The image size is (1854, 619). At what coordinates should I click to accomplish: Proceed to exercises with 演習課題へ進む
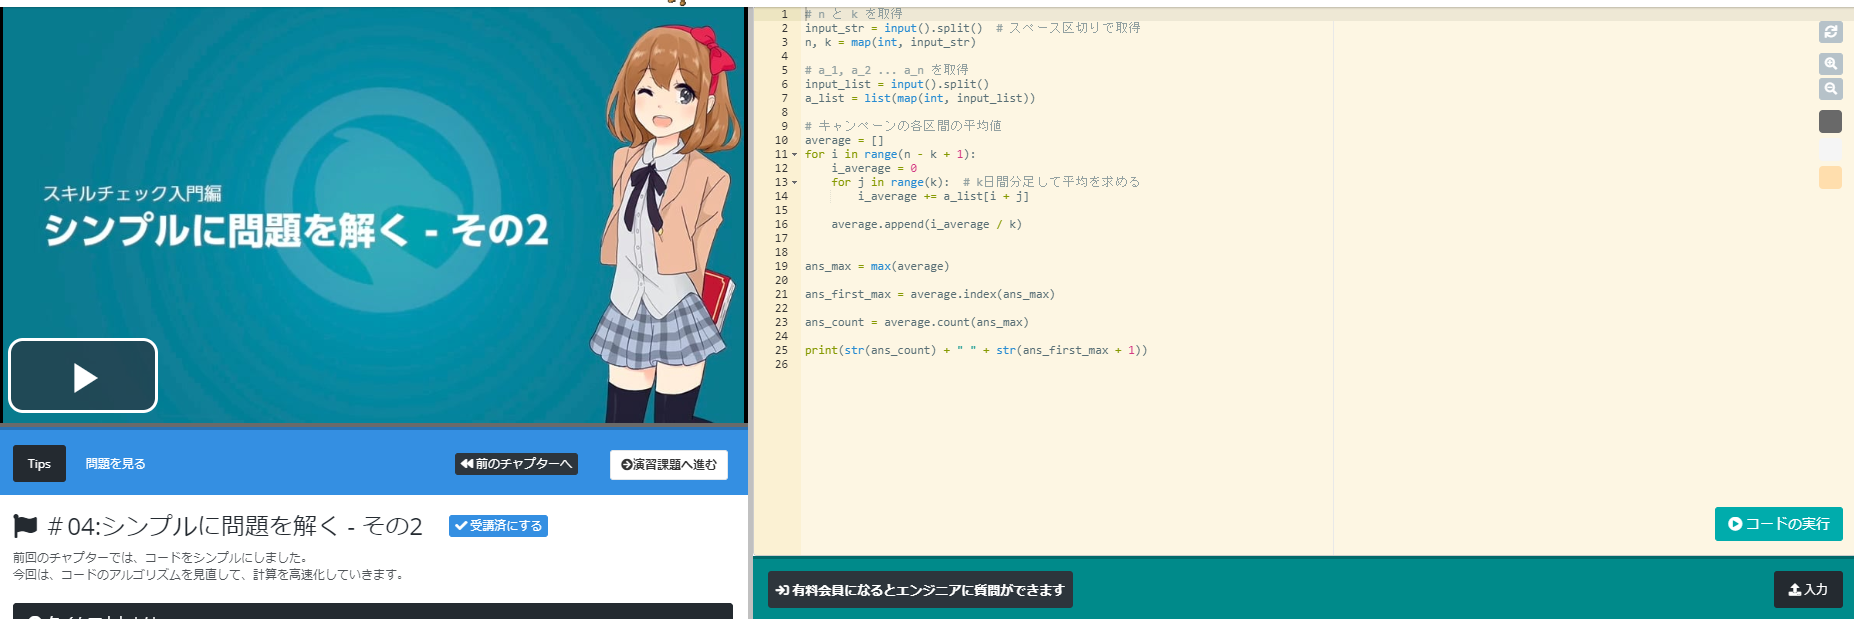(668, 465)
